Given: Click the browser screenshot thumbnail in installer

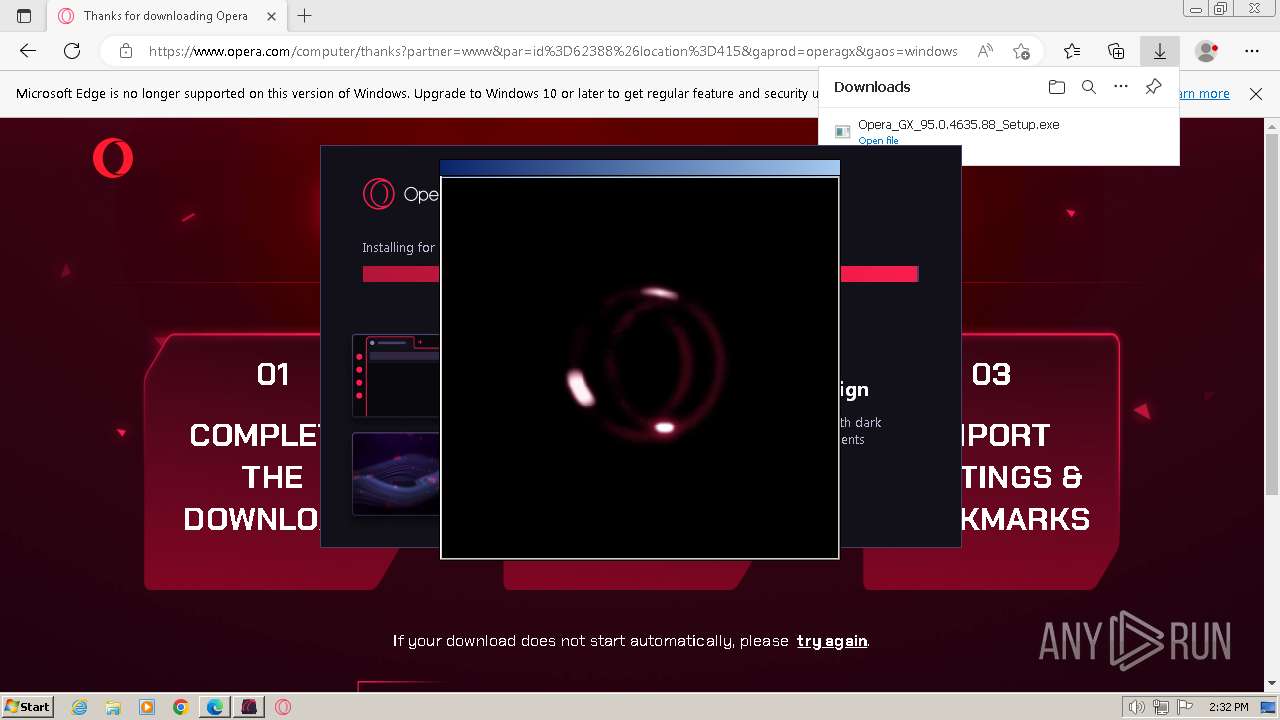Looking at the screenshot, I should 396,375.
